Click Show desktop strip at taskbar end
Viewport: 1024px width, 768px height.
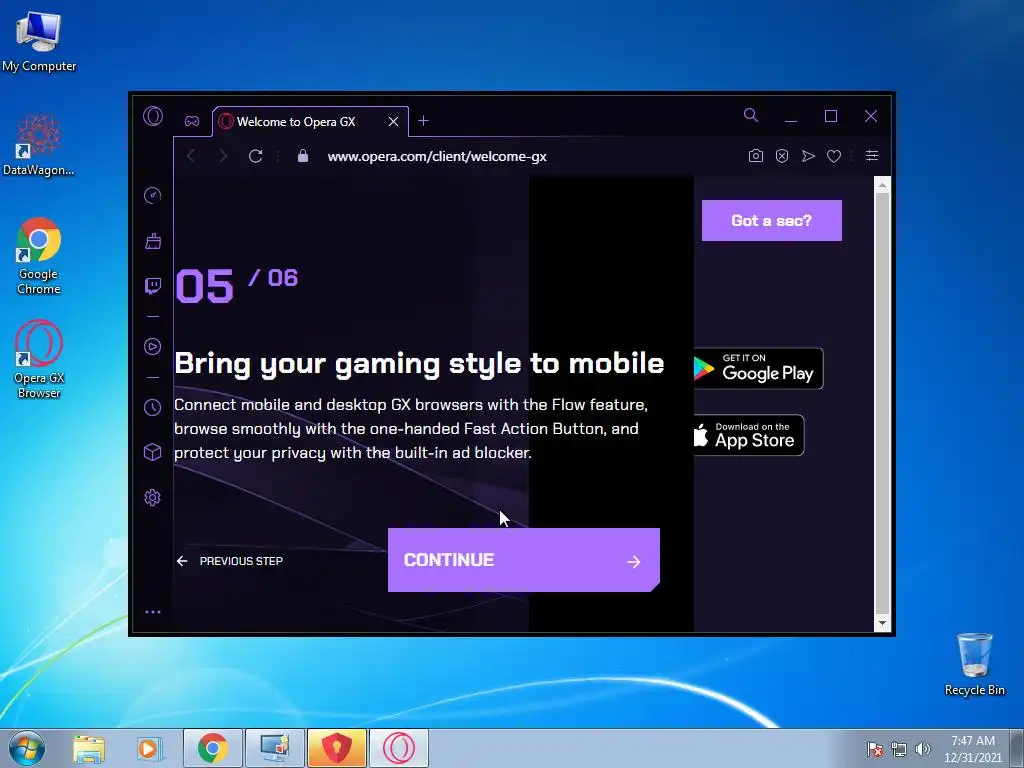[x=1018, y=748]
